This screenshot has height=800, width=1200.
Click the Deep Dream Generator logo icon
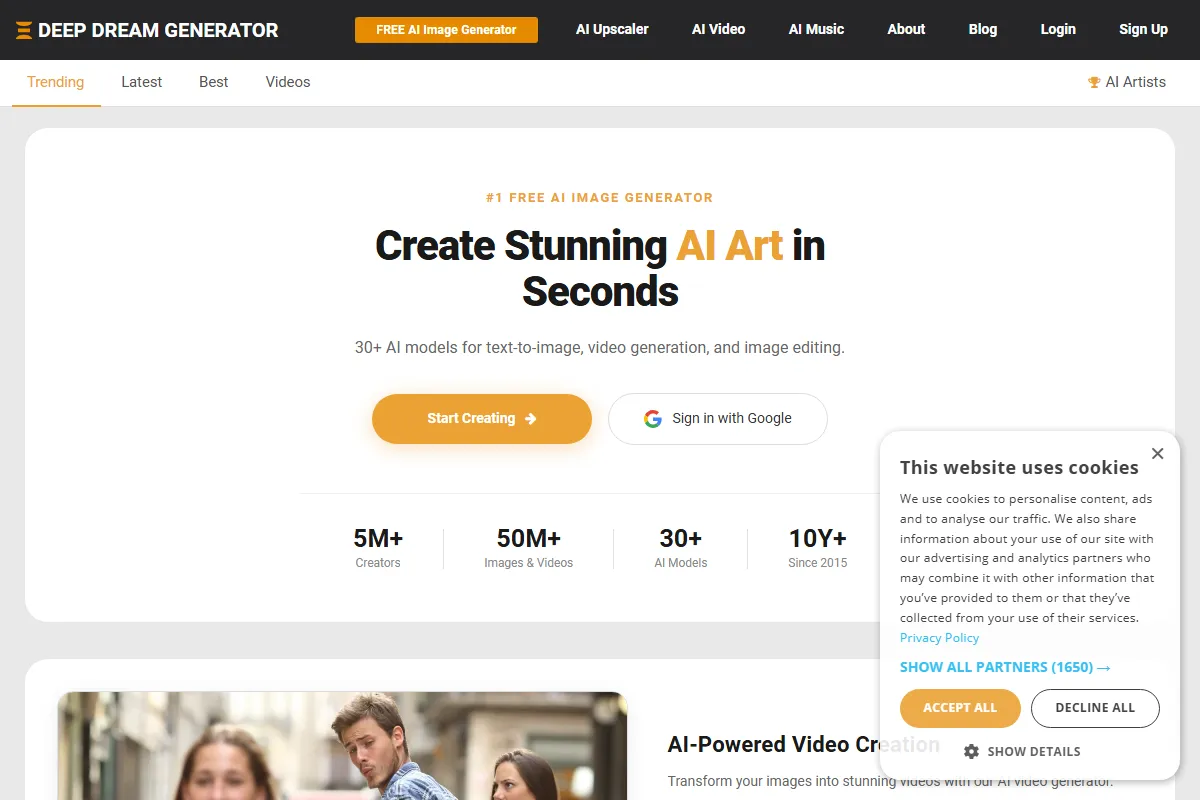(x=24, y=30)
